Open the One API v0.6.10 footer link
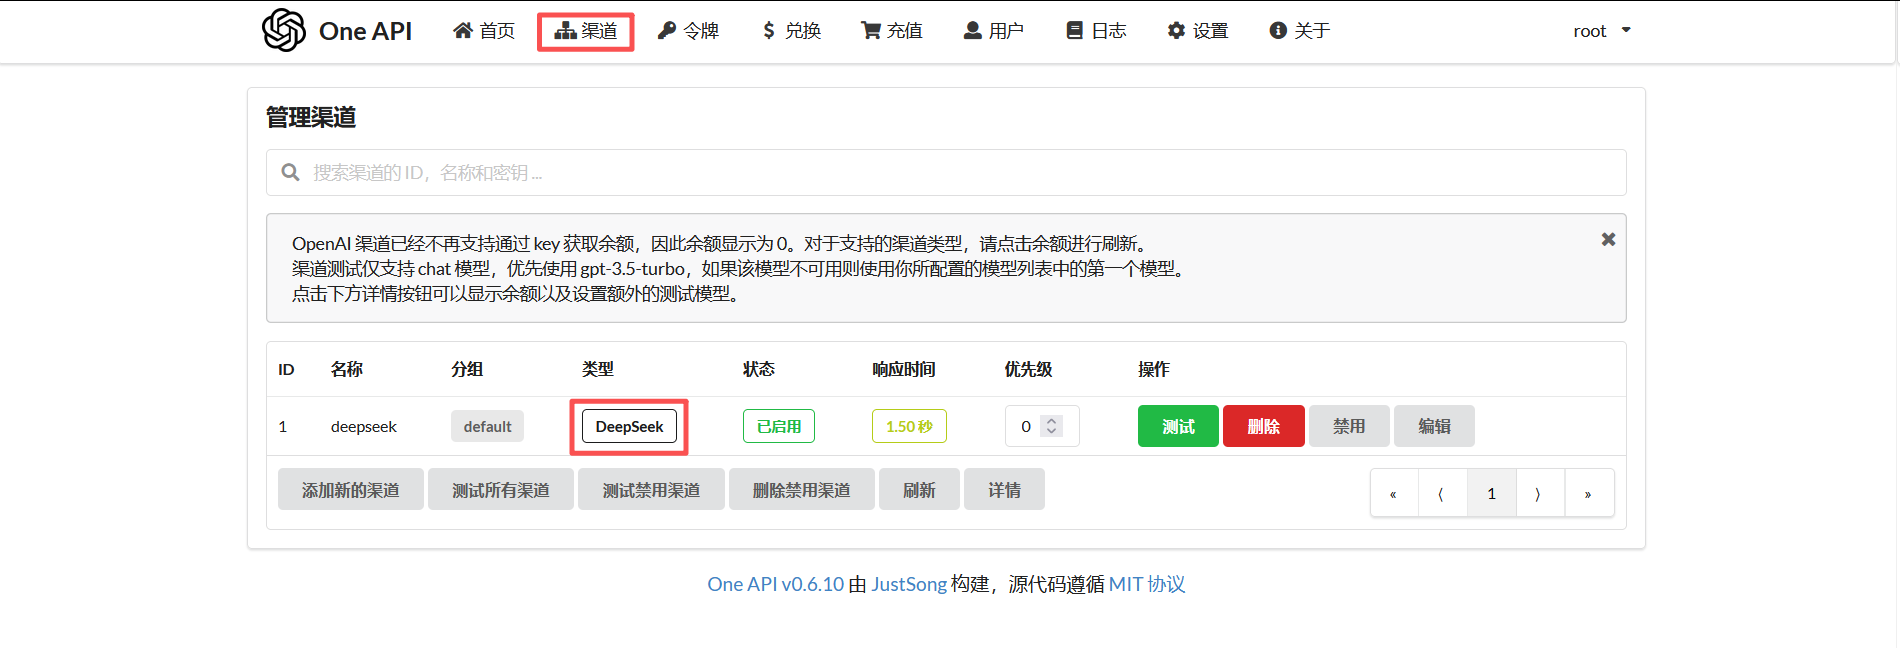The width and height of the screenshot is (1900, 648). click(x=776, y=584)
